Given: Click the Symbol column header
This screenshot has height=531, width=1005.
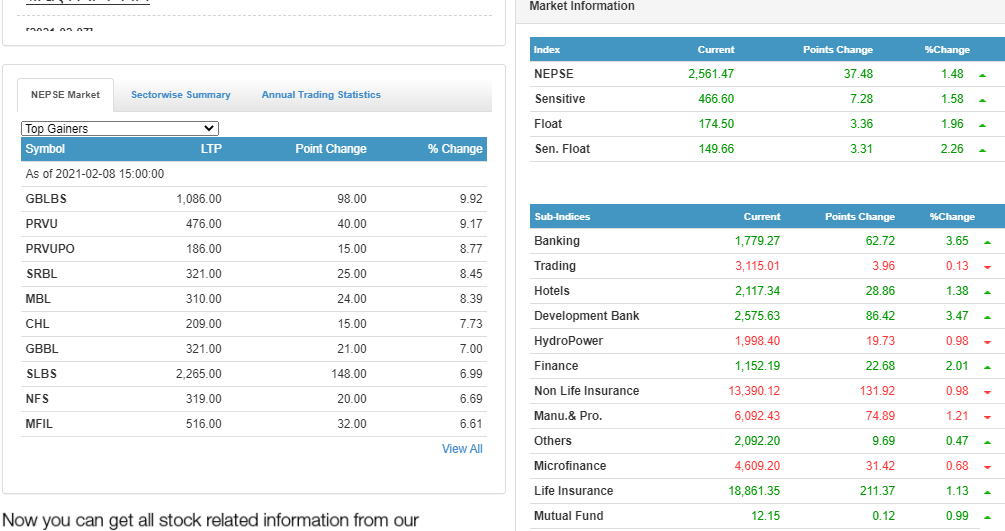Looking at the screenshot, I should (45, 149).
